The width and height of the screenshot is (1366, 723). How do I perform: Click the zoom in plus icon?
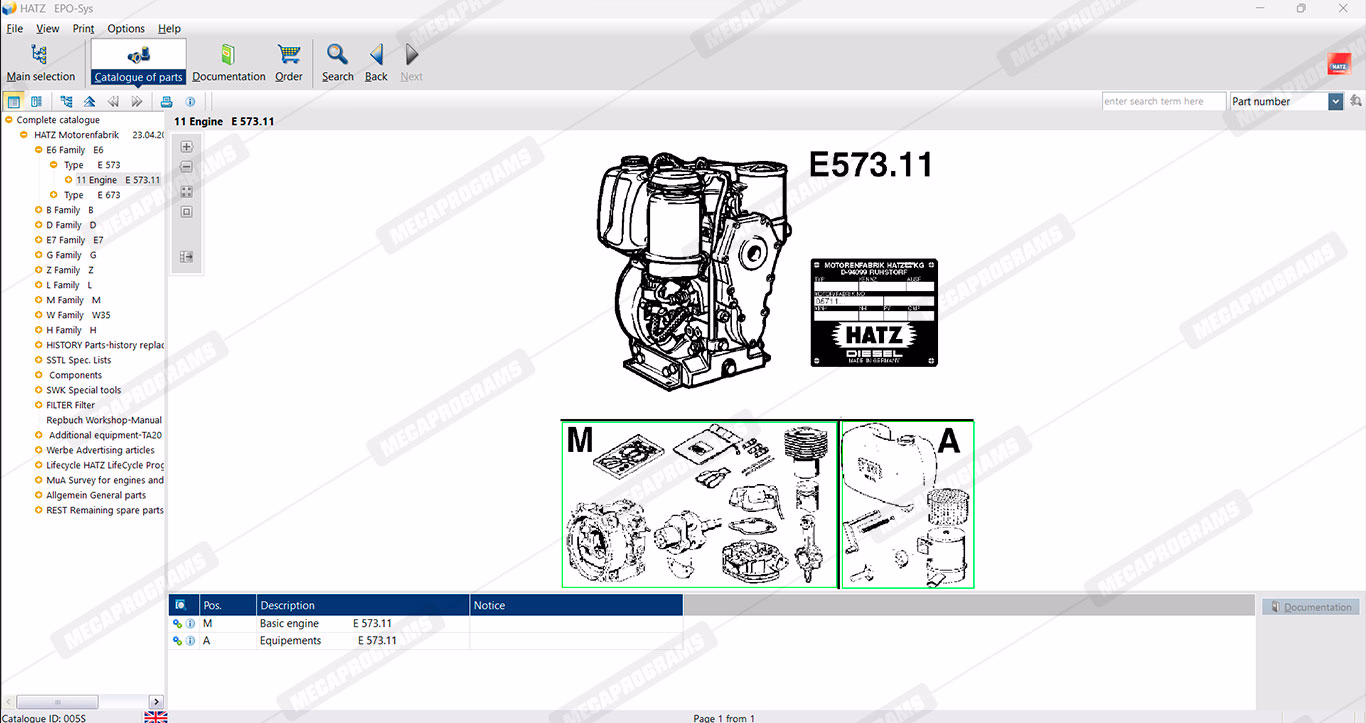[186, 147]
